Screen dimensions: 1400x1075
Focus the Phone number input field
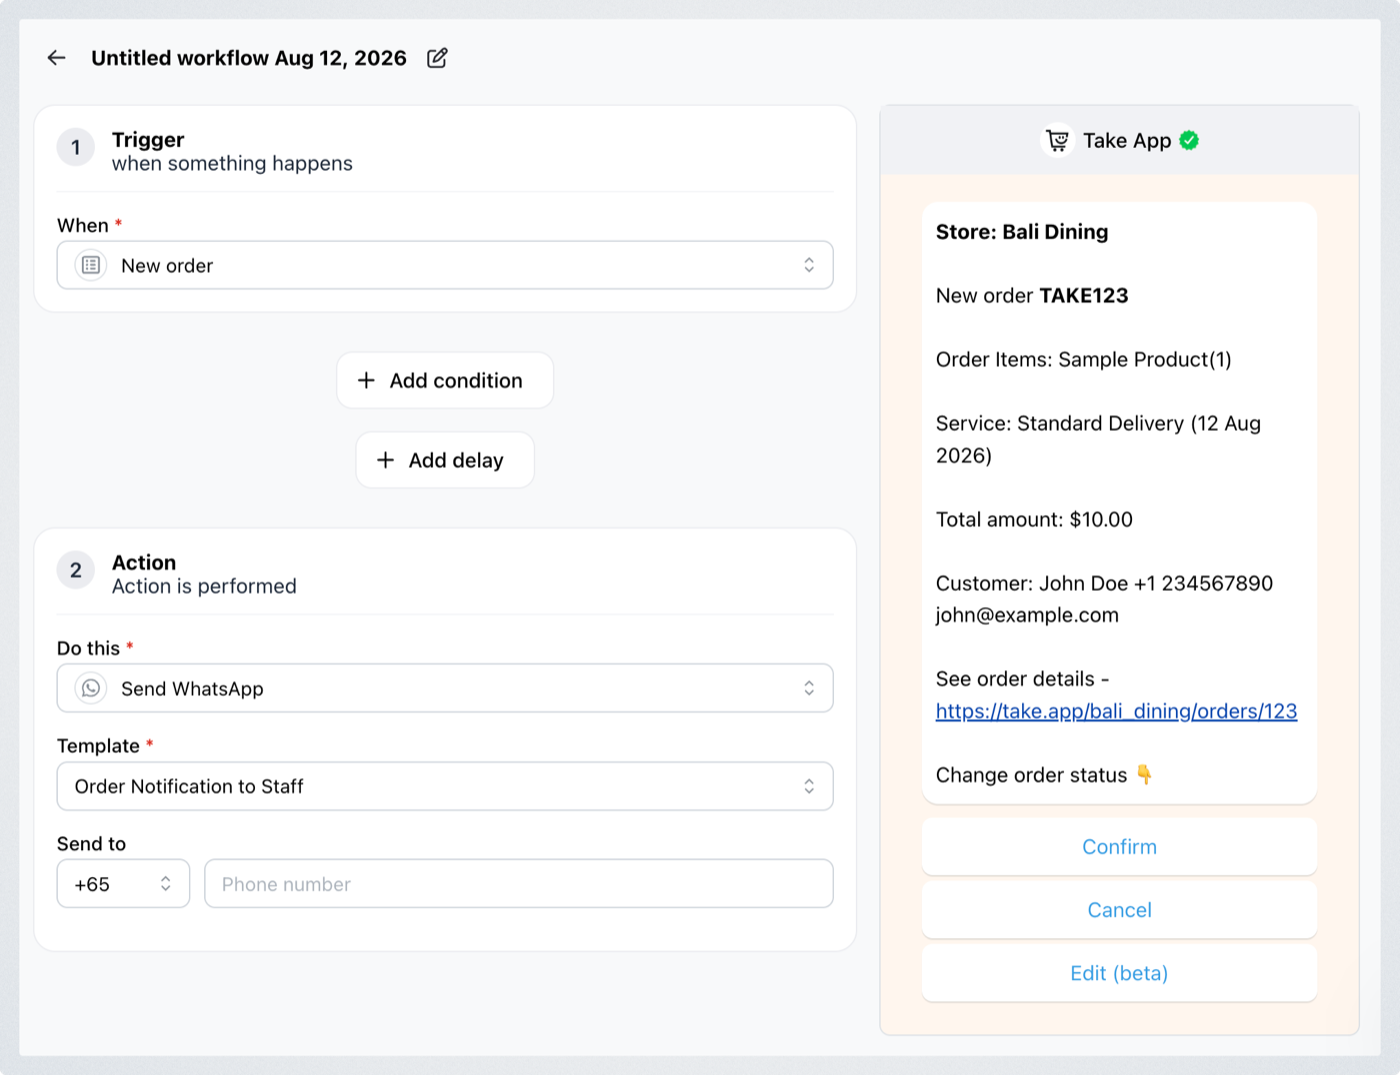(519, 884)
